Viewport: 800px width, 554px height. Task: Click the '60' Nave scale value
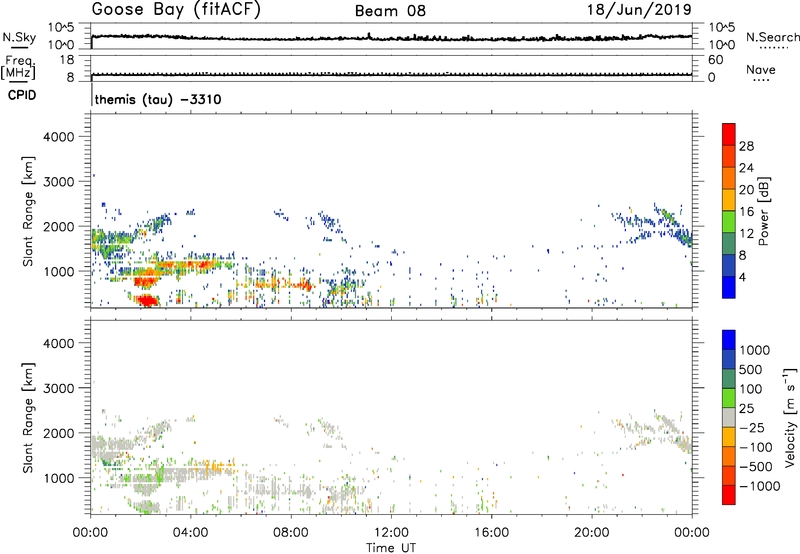(x=715, y=60)
